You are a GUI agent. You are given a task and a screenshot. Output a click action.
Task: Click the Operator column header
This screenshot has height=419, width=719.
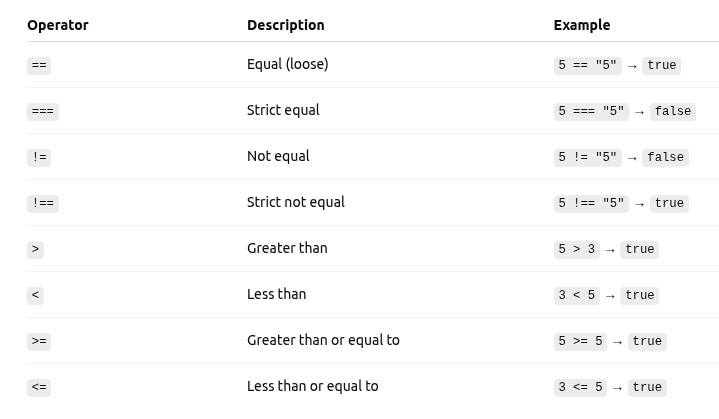(x=58, y=25)
